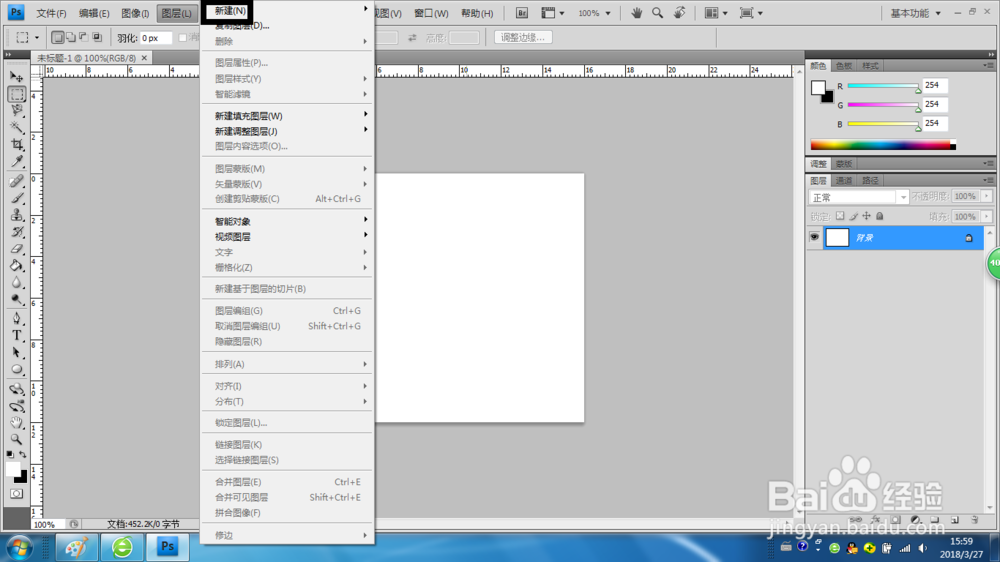Switch to the 通道 tab
Screen dimensions: 1000x562
(x=844, y=181)
